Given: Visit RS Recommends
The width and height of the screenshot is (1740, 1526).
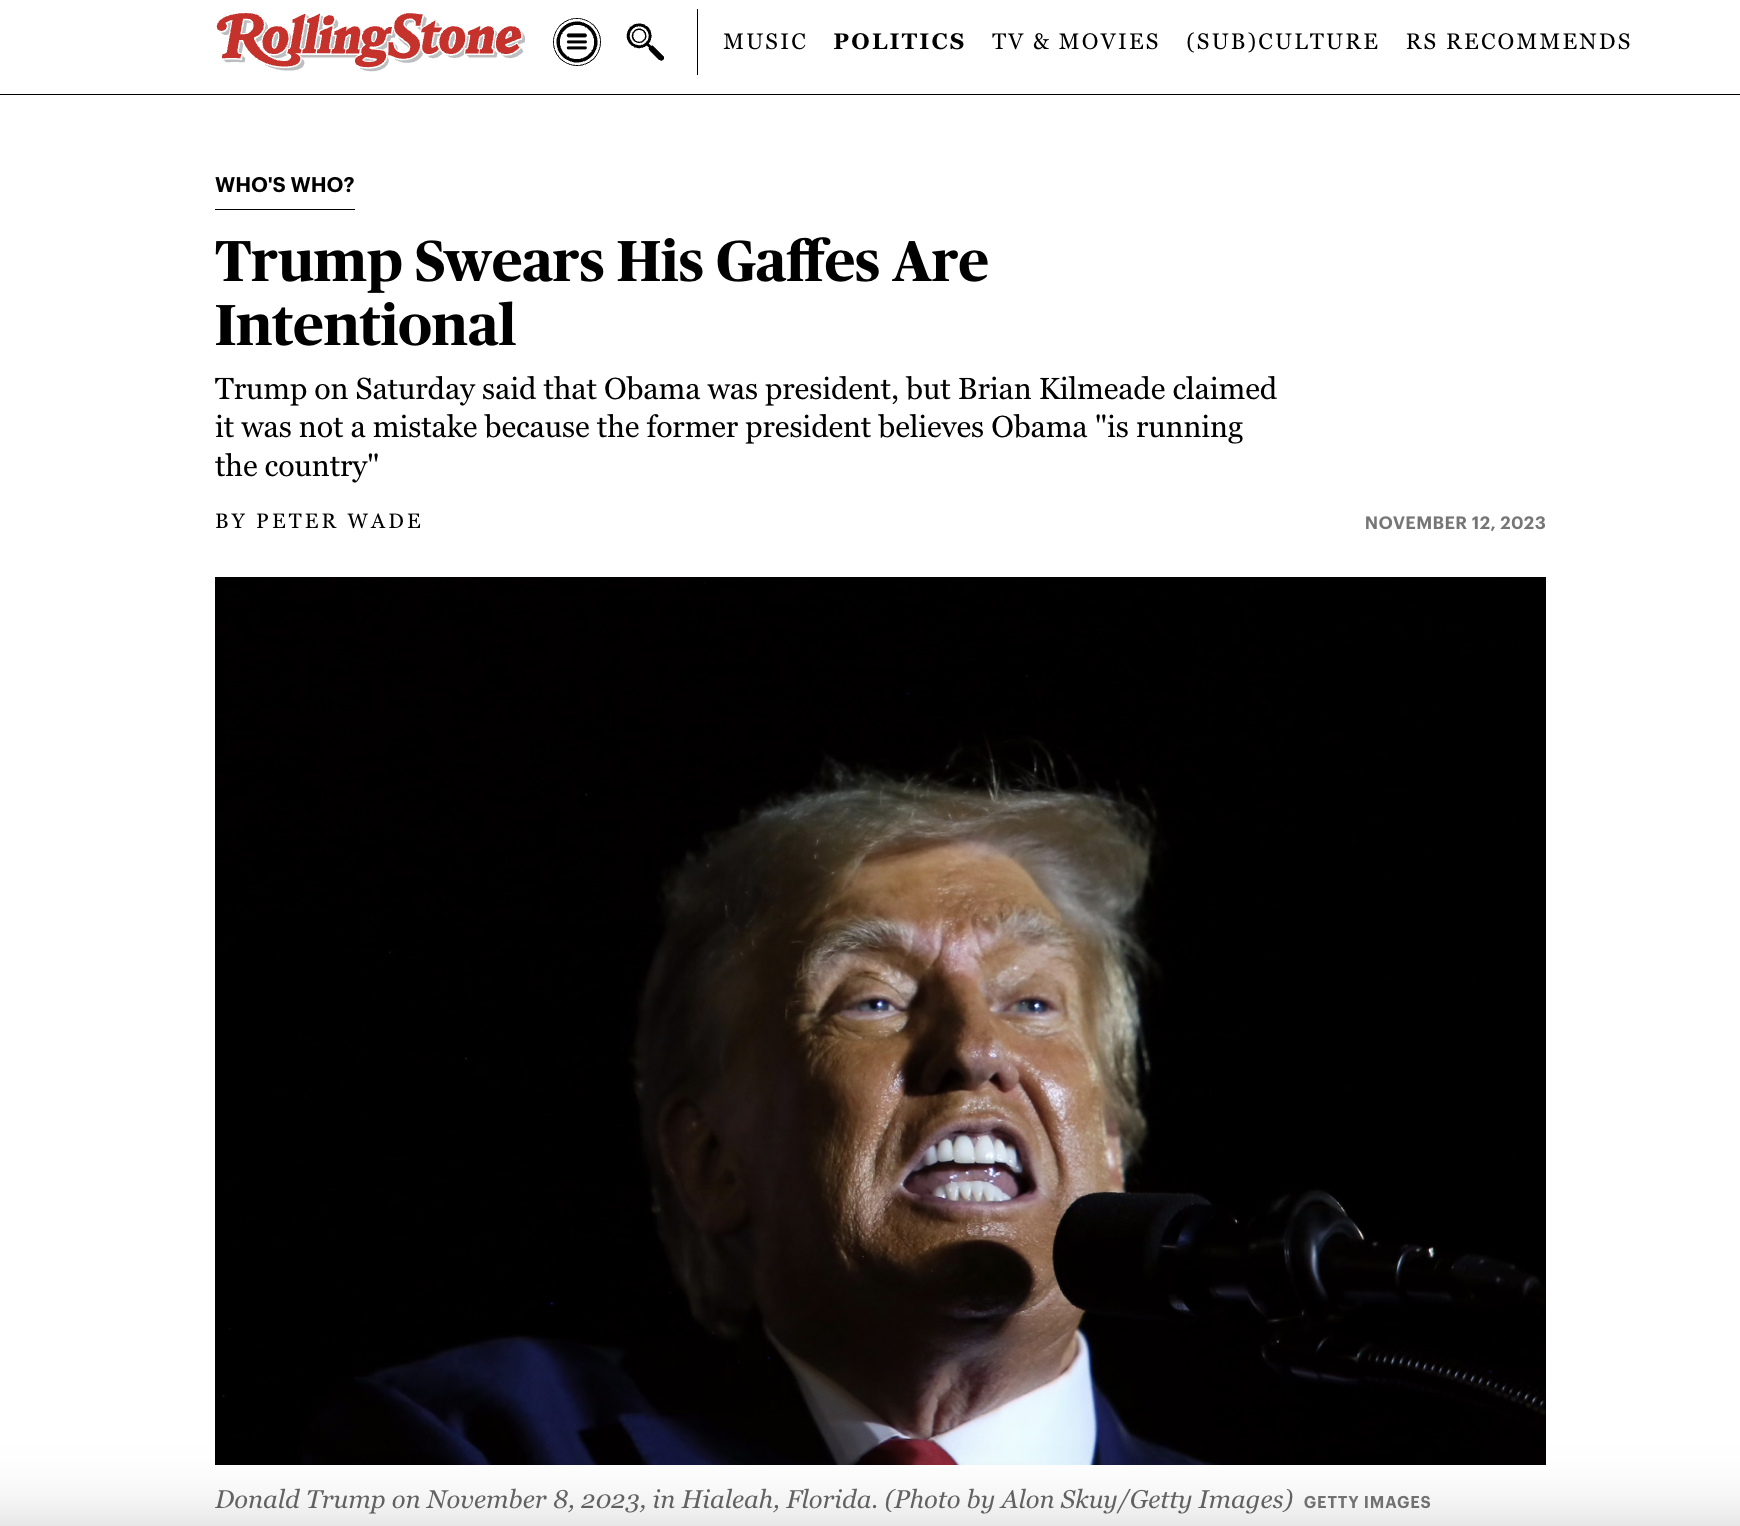Looking at the screenshot, I should point(1518,42).
